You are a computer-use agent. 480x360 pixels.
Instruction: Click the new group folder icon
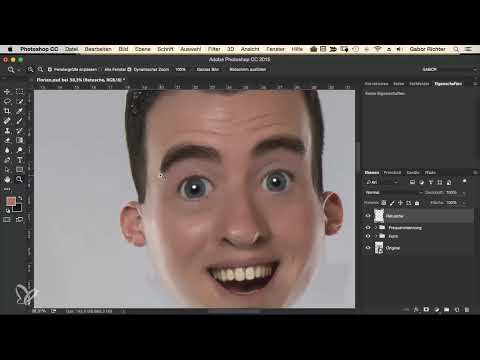pyautogui.click(x=447, y=310)
